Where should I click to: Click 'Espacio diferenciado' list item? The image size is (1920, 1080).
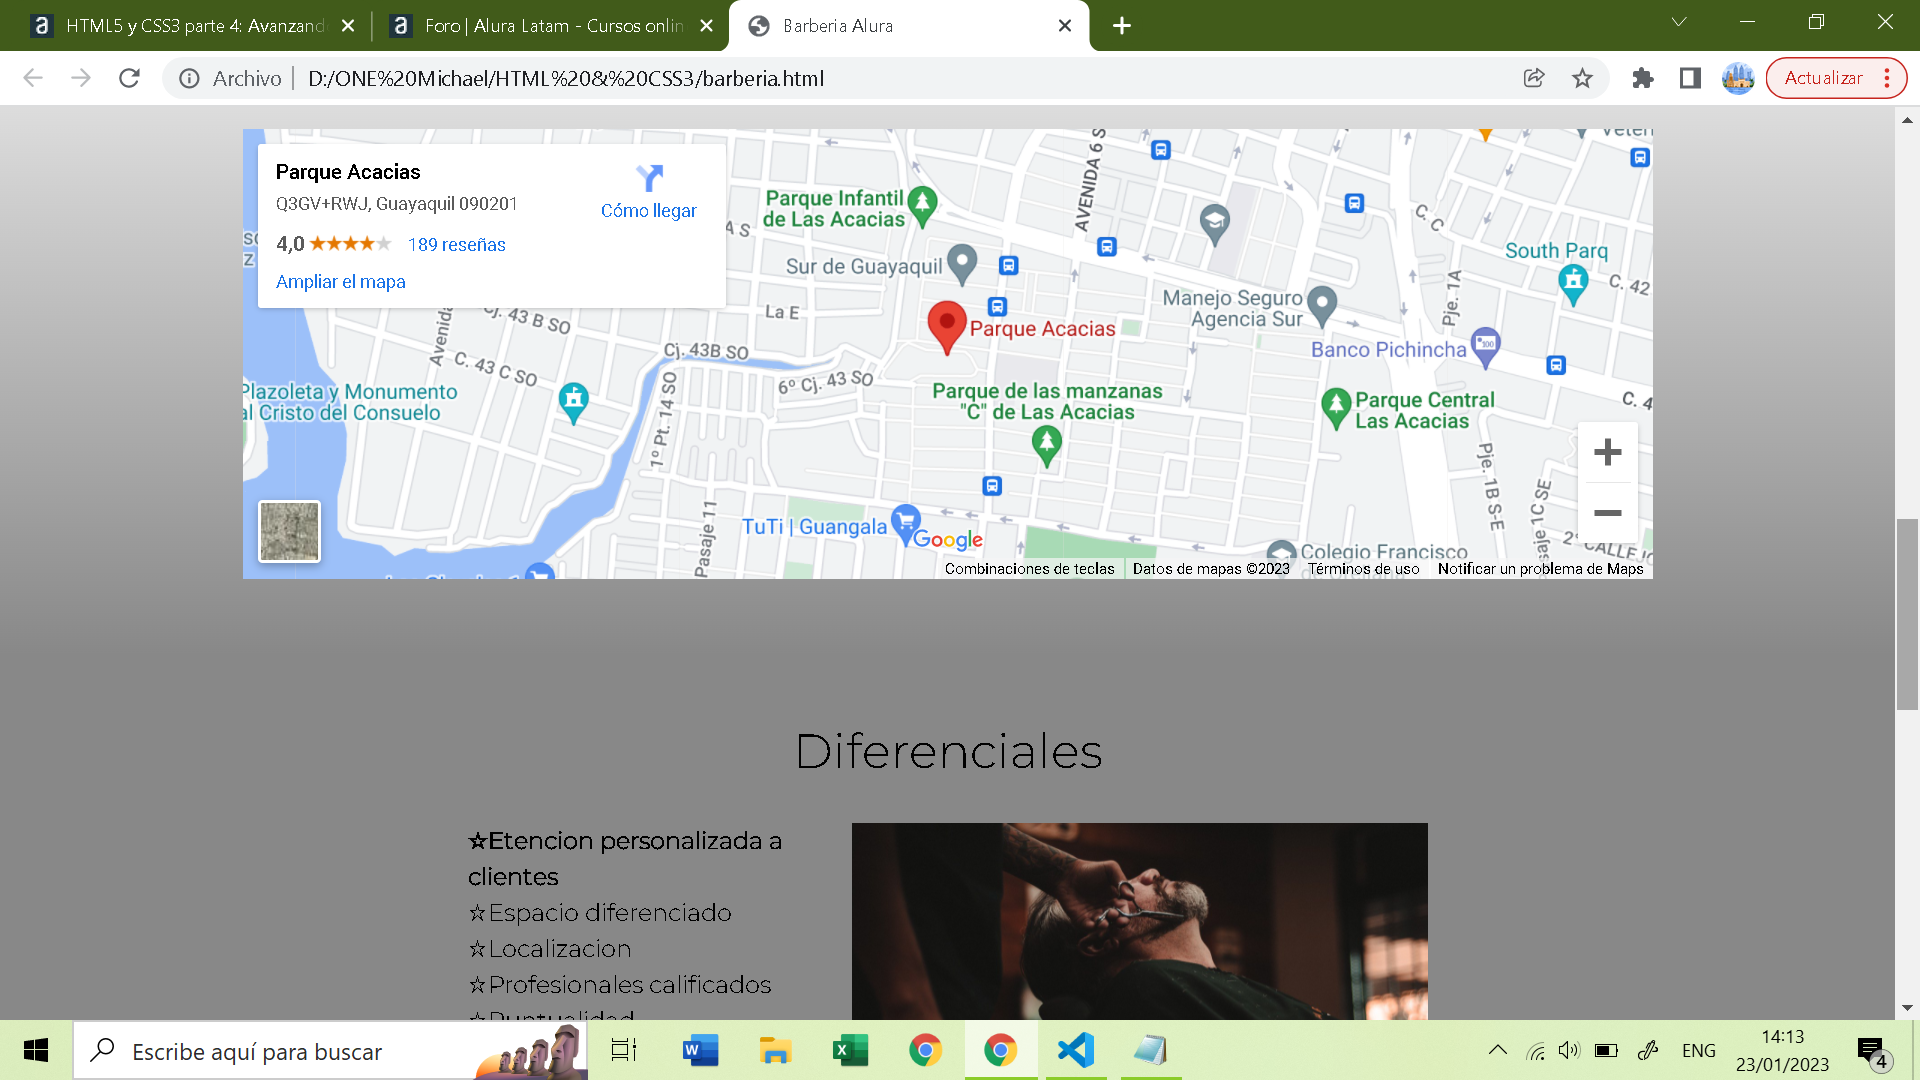600,913
